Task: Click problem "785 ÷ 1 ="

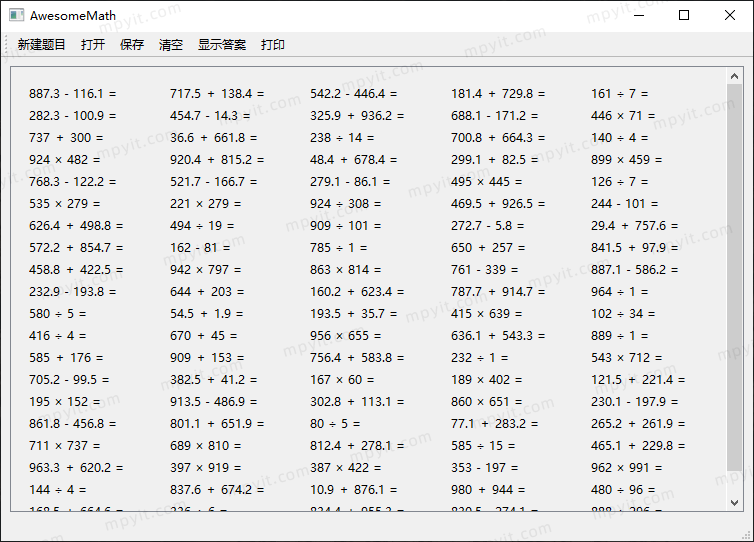Action: pyautogui.click(x=339, y=248)
